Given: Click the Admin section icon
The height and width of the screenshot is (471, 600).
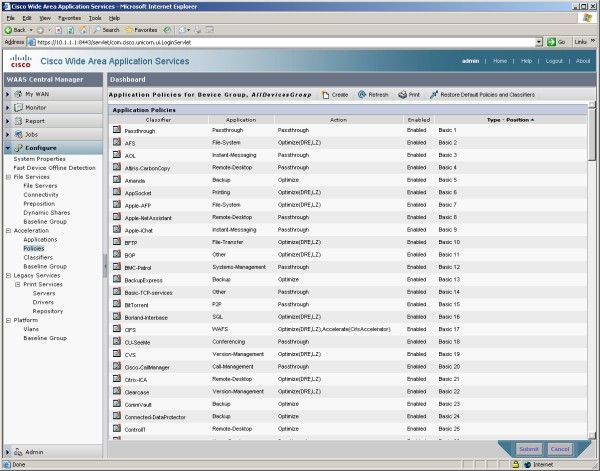Looking at the screenshot, I should (x=18, y=452).
